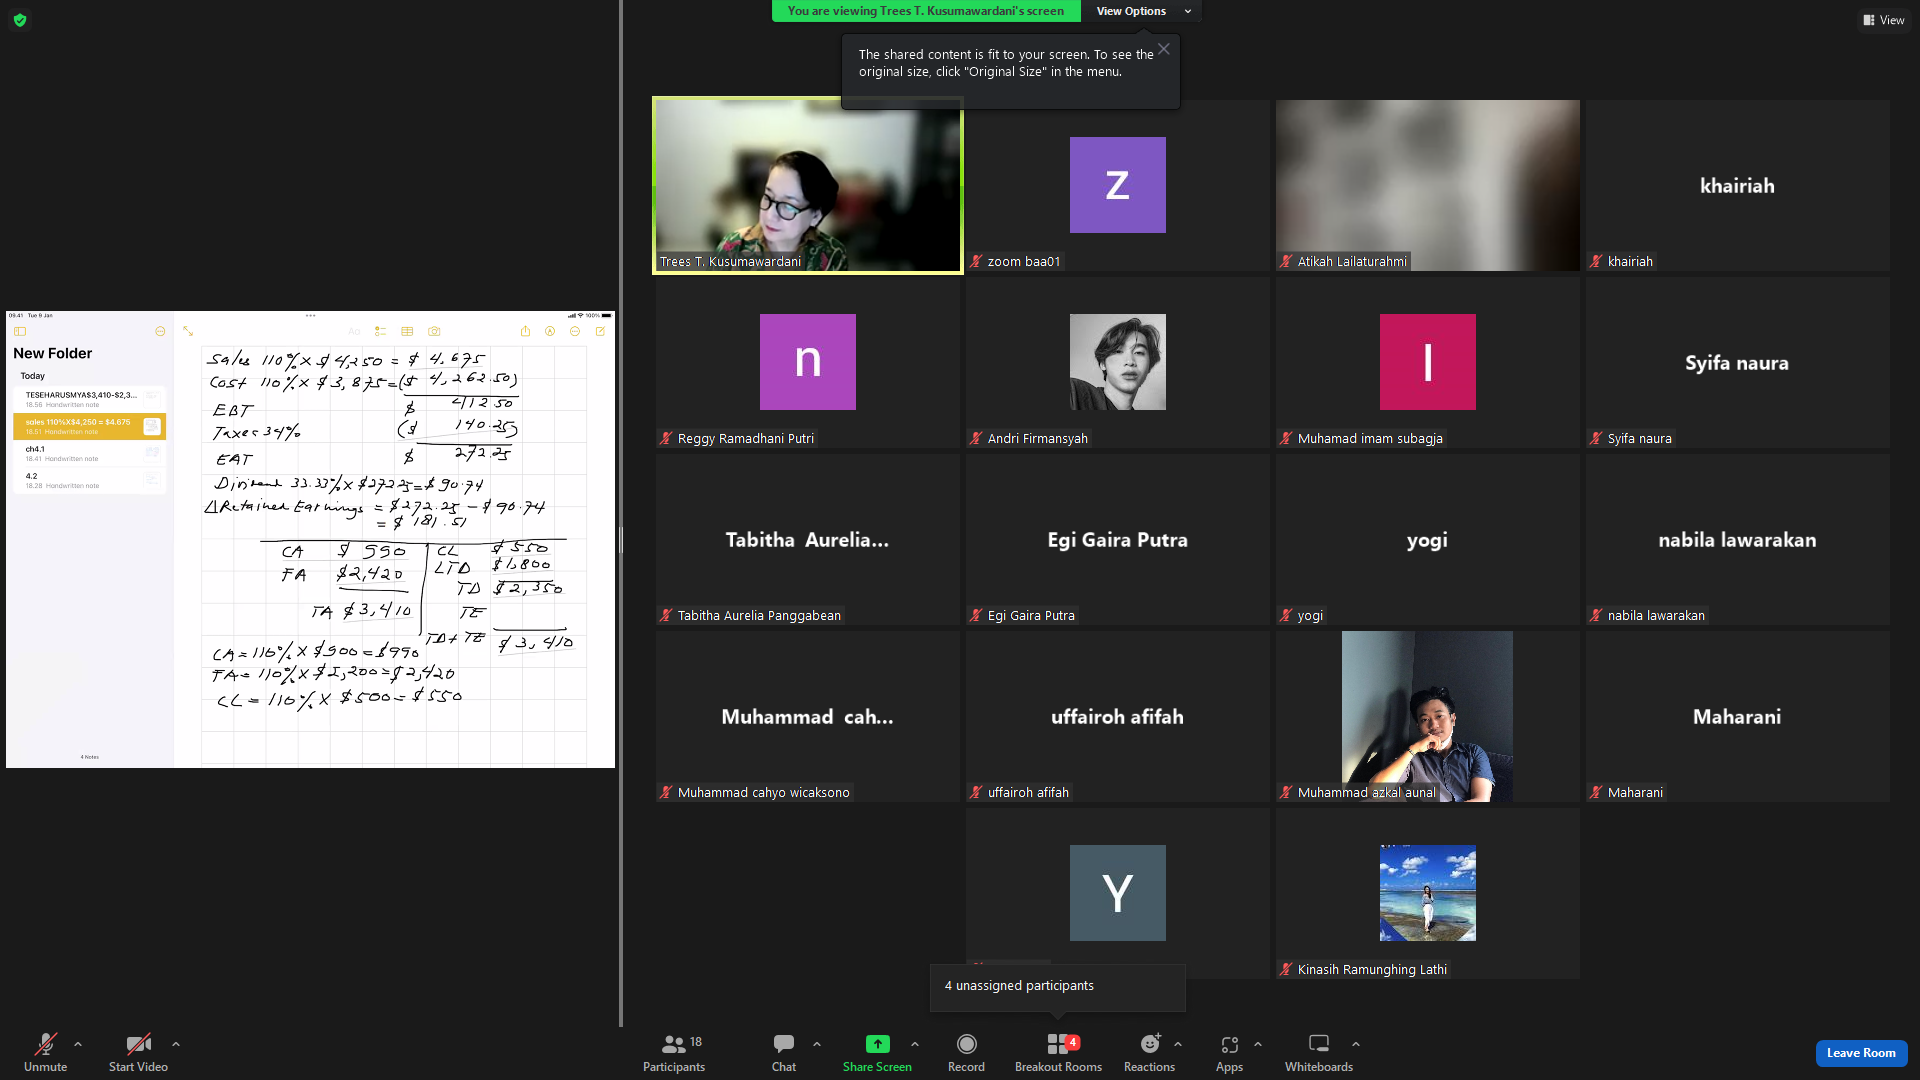The width and height of the screenshot is (1920, 1080).
Task: Click the camera icon in the Notes toolbar
Action: (x=434, y=331)
